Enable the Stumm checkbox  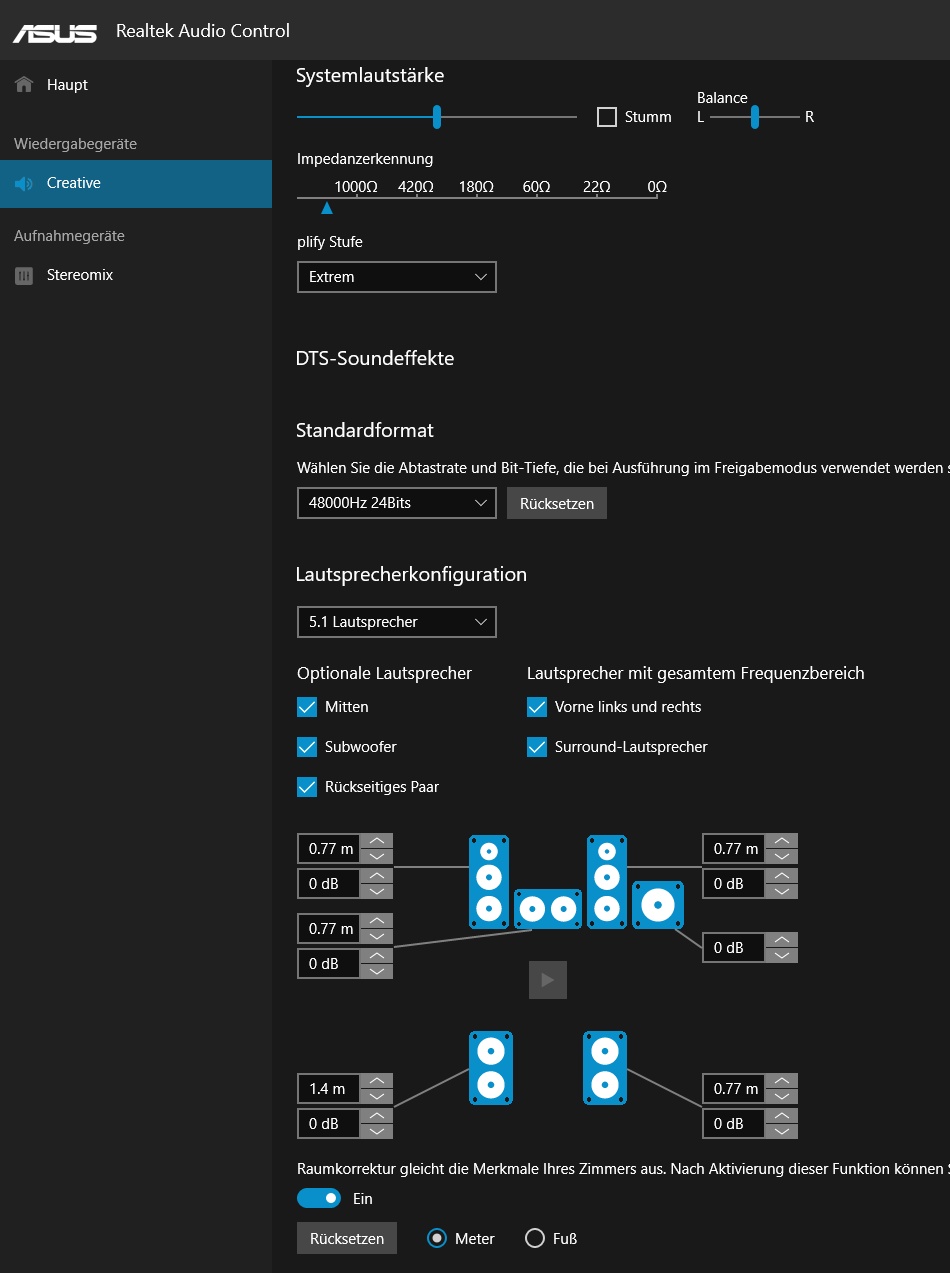(606, 117)
